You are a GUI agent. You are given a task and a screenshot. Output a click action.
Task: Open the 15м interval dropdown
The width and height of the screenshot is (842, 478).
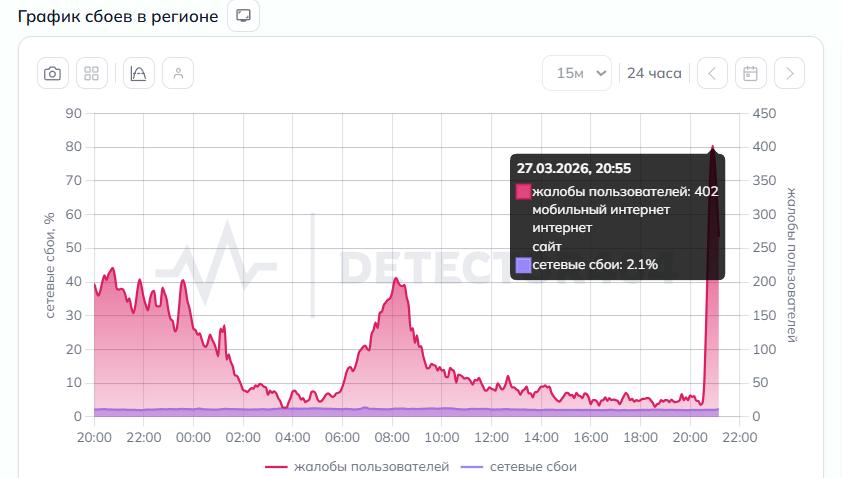pos(576,73)
